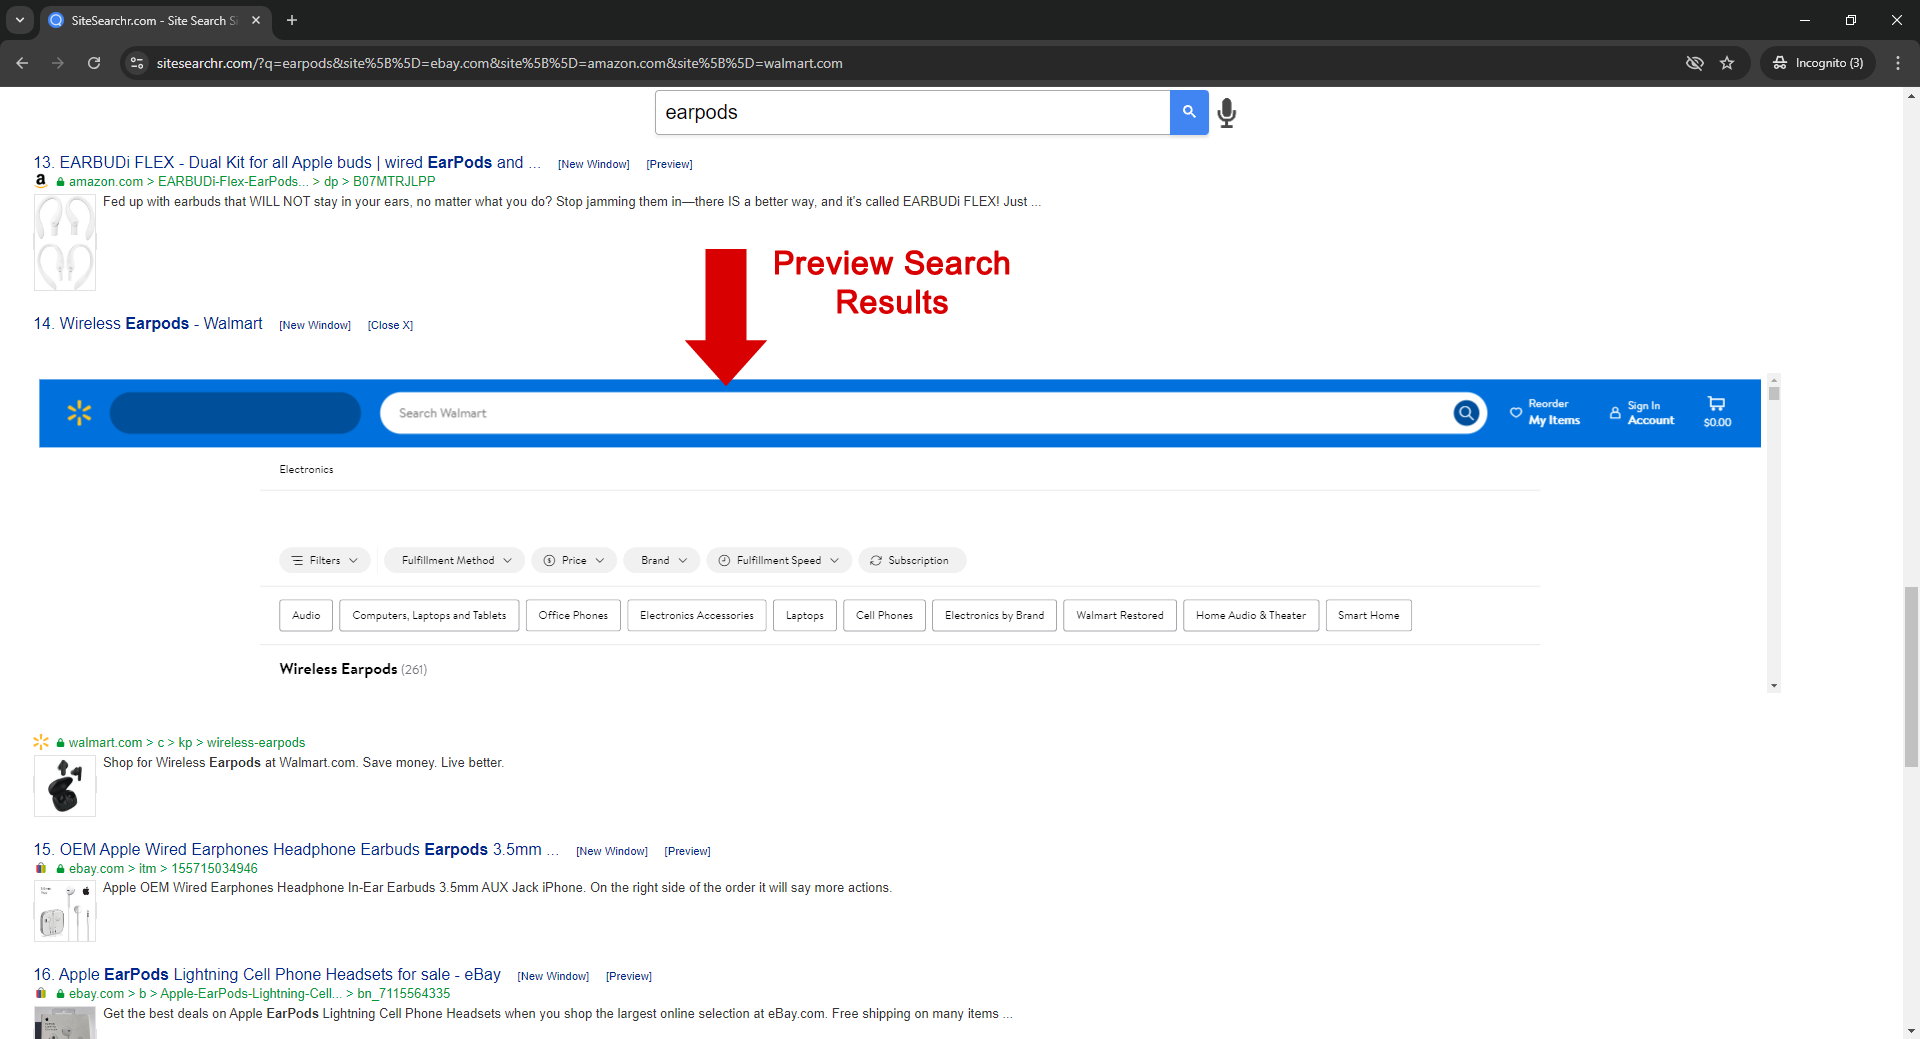This screenshot has width=1920, height=1039.
Task: Expand the Brand filter dropdown
Action: coord(662,560)
